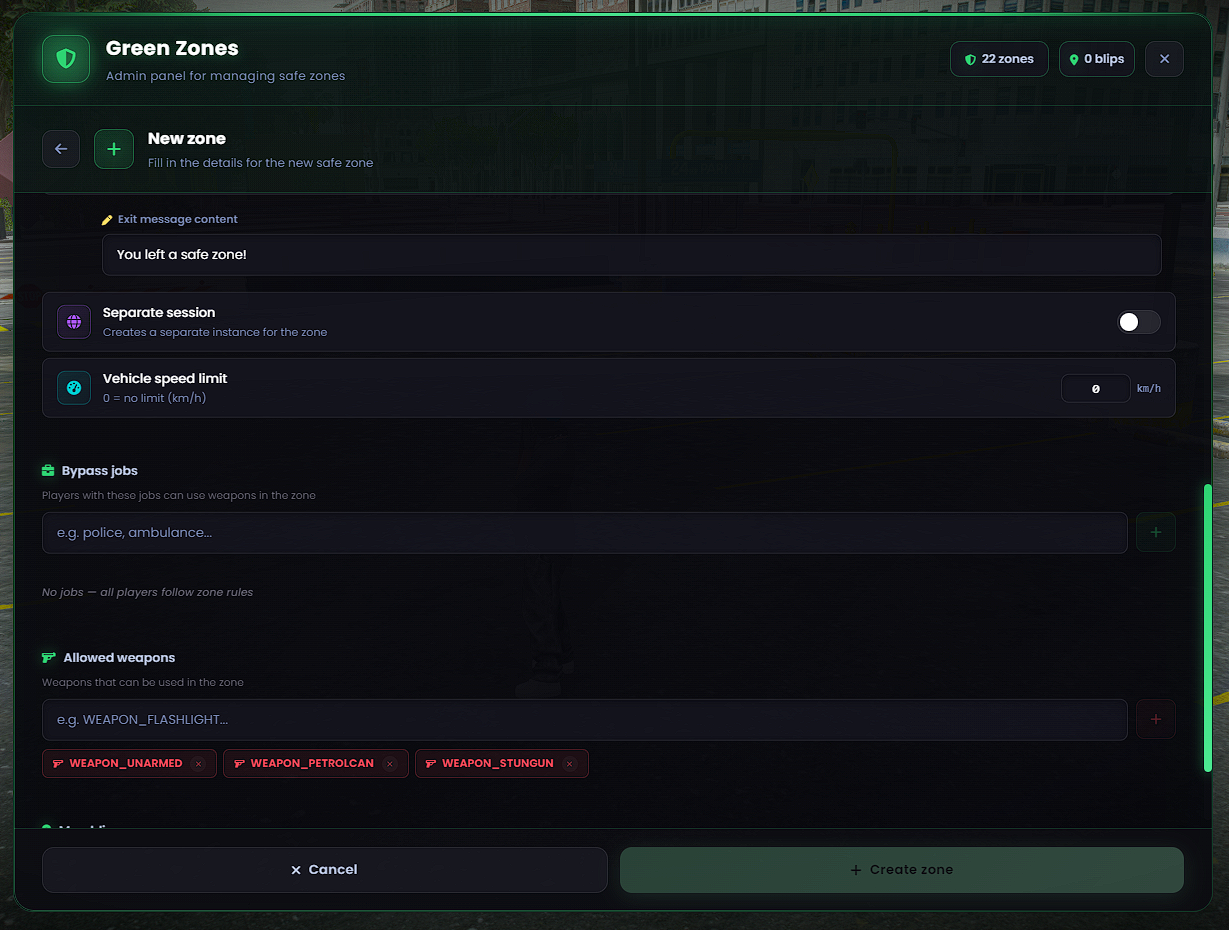
Task: Click the briefcase icon beside Bypass jobs
Action: point(48,471)
